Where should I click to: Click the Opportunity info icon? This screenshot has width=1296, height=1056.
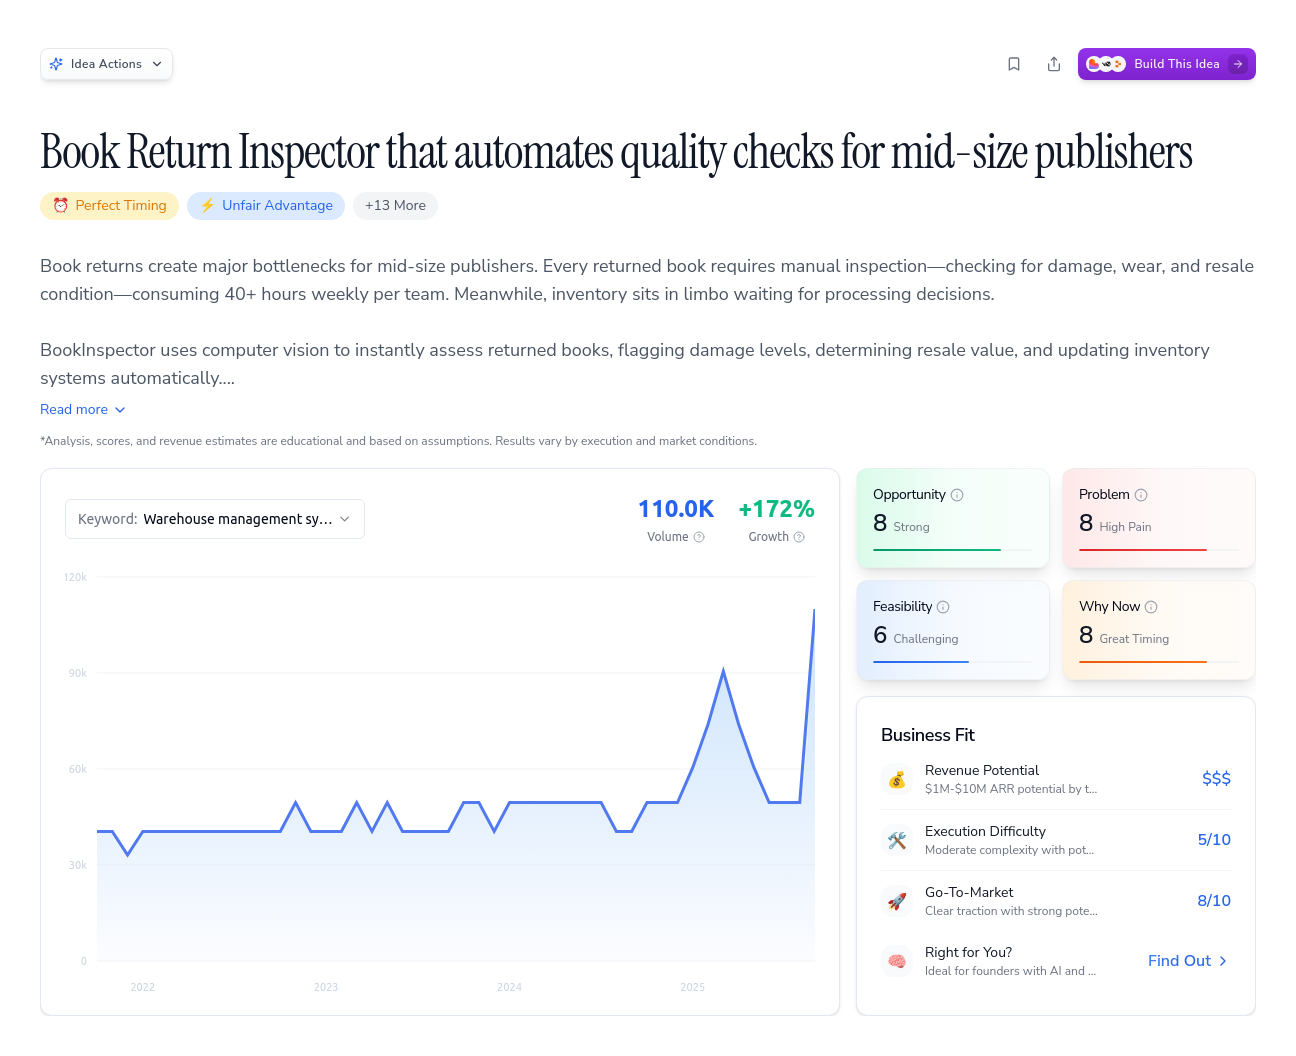[x=957, y=494]
